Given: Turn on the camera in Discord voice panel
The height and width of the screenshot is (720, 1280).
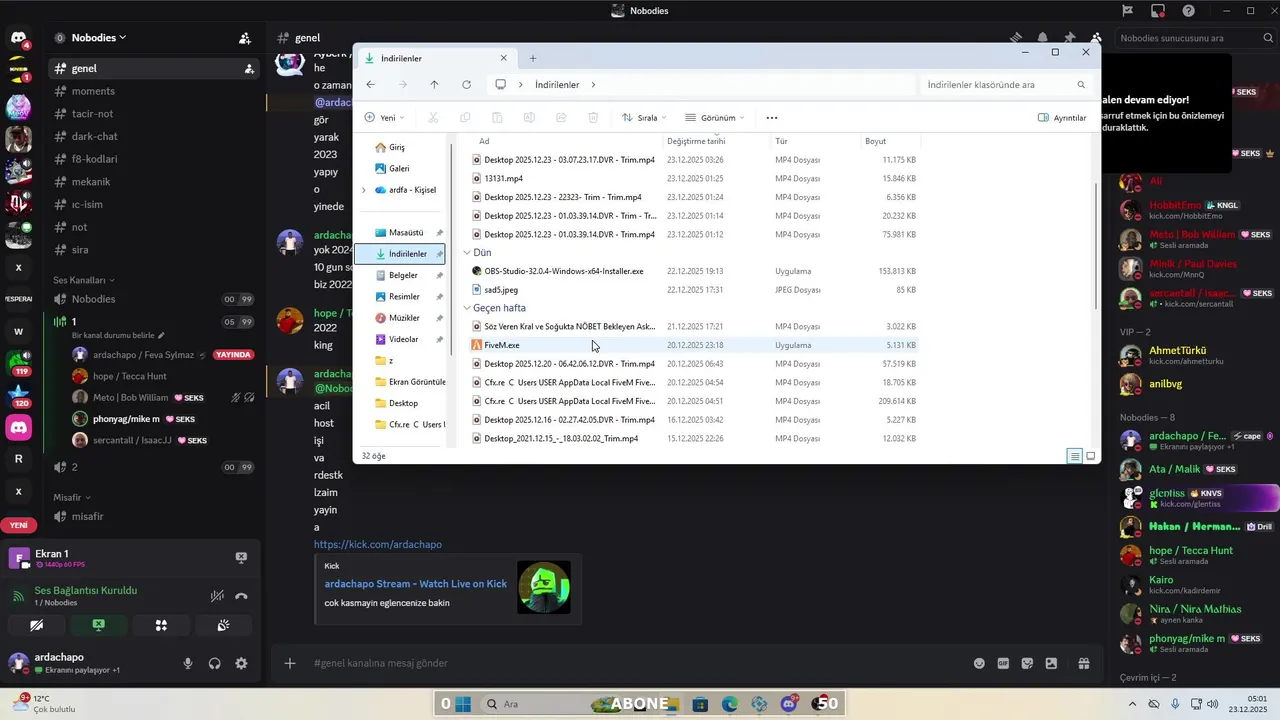Looking at the screenshot, I should [37, 625].
